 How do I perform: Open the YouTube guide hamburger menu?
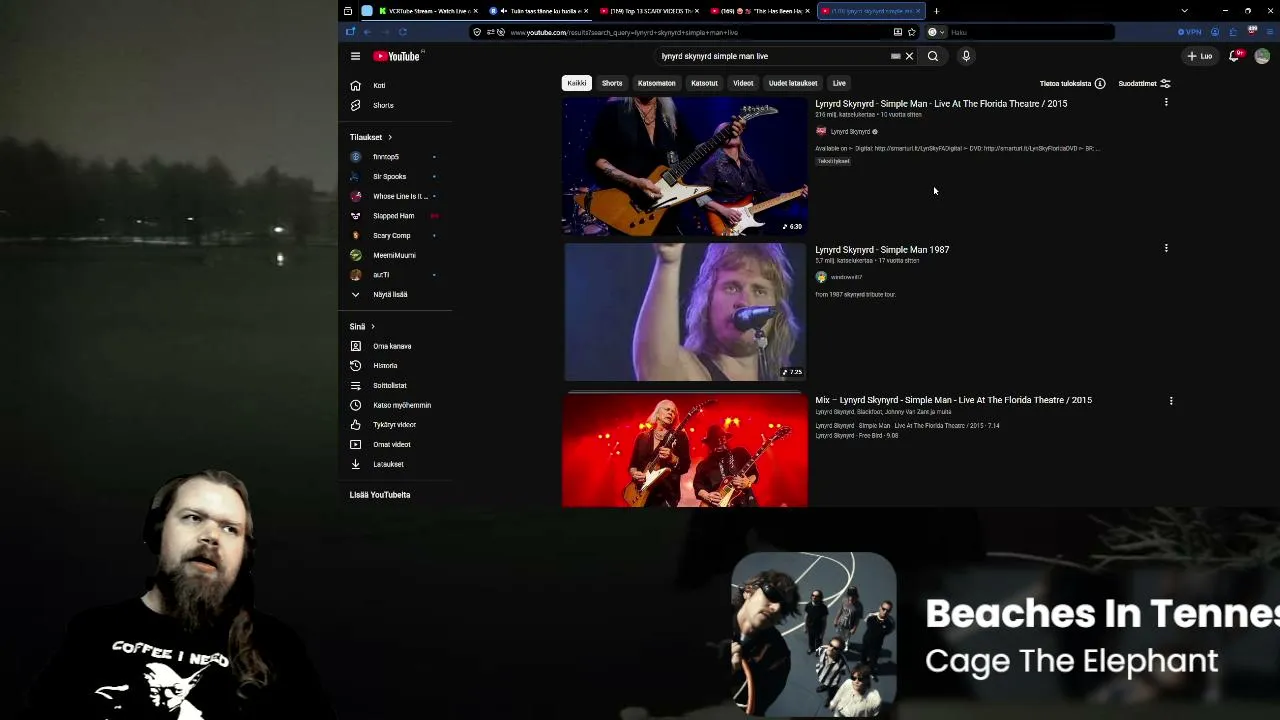click(x=355, y=56)
